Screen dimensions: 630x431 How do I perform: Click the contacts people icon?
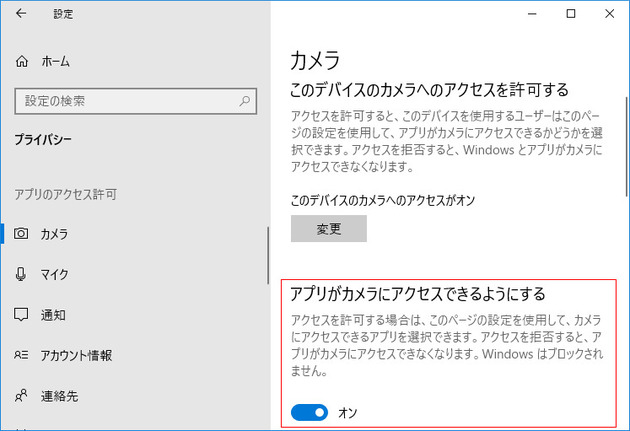tap(22, 396)
